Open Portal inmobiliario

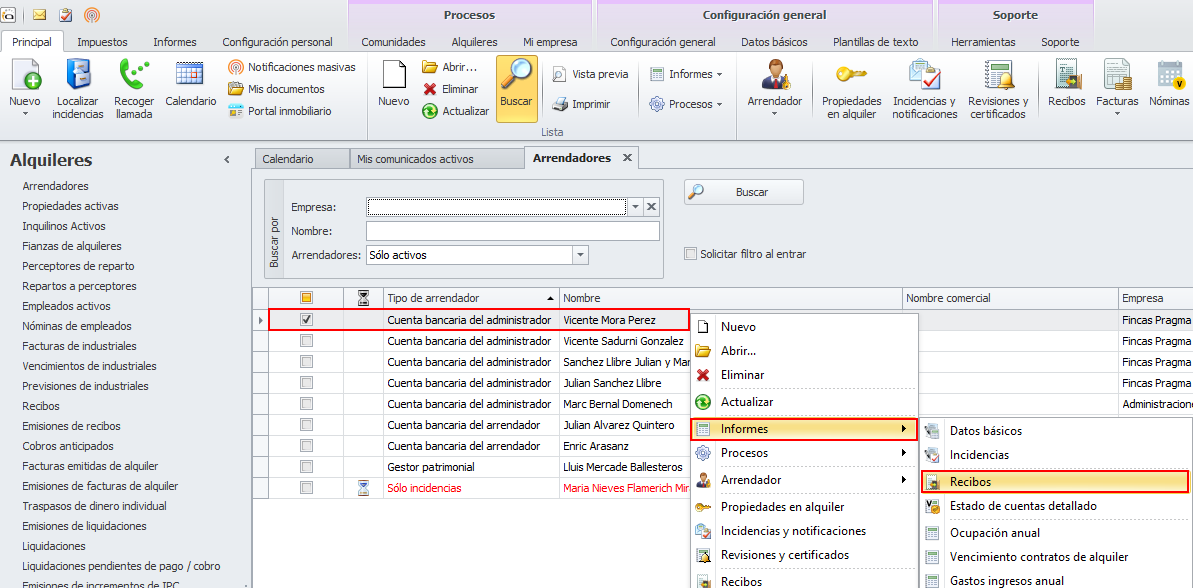click(280, 111)
